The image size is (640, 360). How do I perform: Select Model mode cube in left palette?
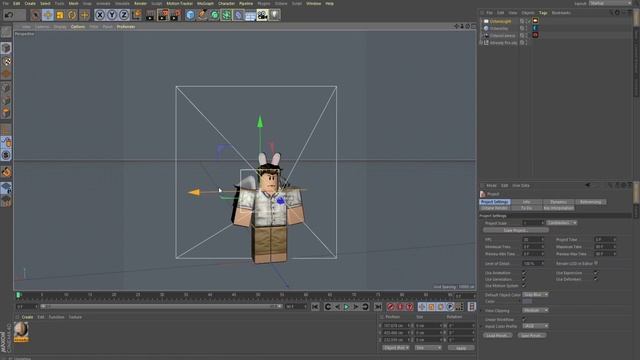(x=6, y=48)
